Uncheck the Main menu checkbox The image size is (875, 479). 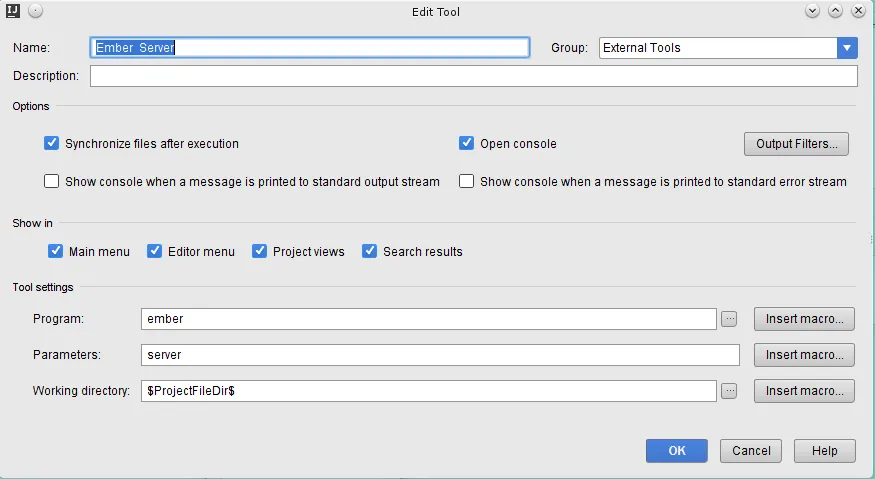pyautogui.click(x=55, y=251)
